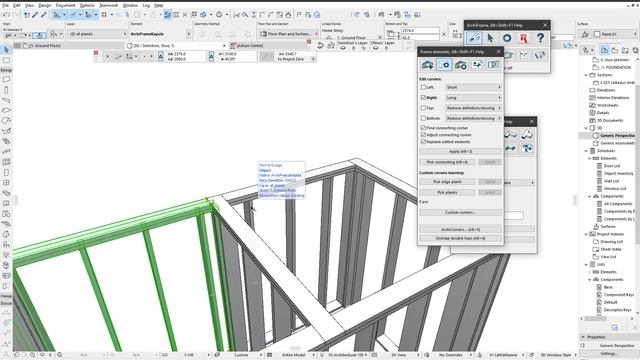The image size is (640, 360).
Task: Click the Pick edge plane button
Action: [x=447, y=182]
